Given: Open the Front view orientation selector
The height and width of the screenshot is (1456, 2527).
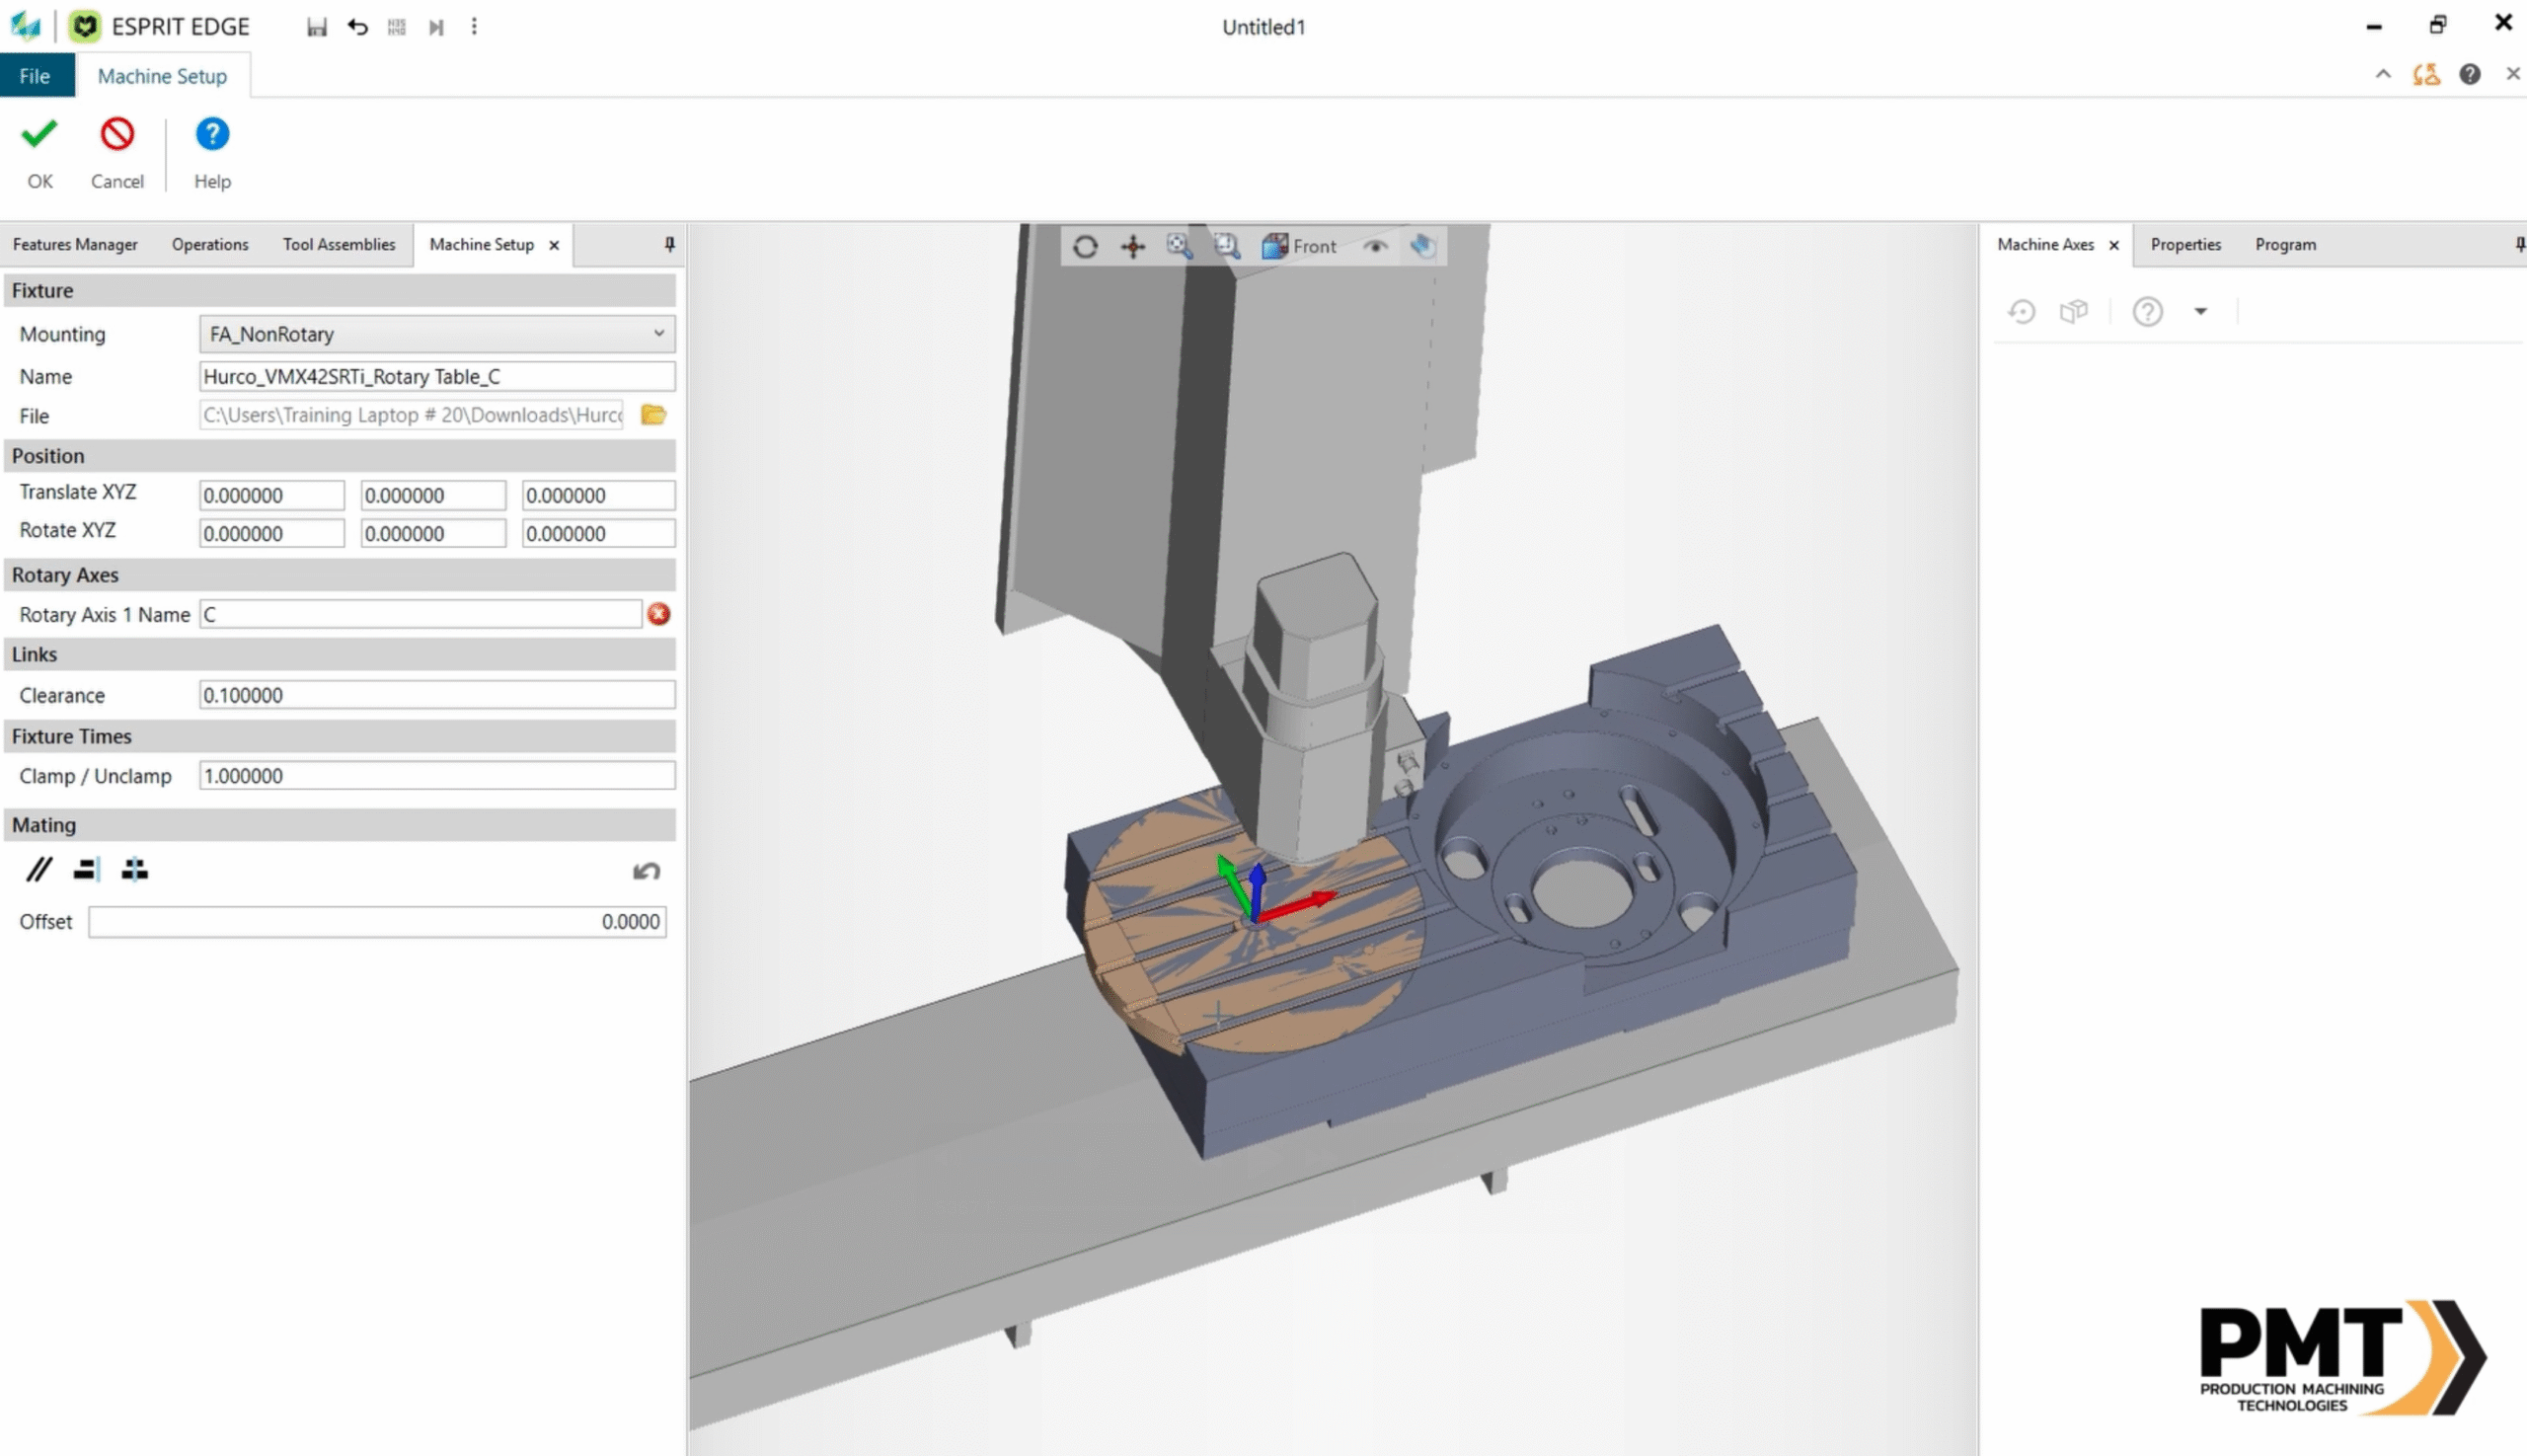Looking at the screenshot, I should (x=1299, y=246).
